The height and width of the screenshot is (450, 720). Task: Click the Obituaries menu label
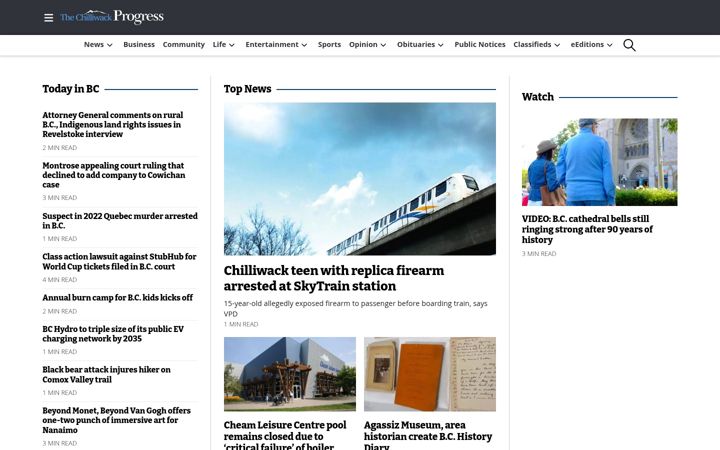click(416, 45)
